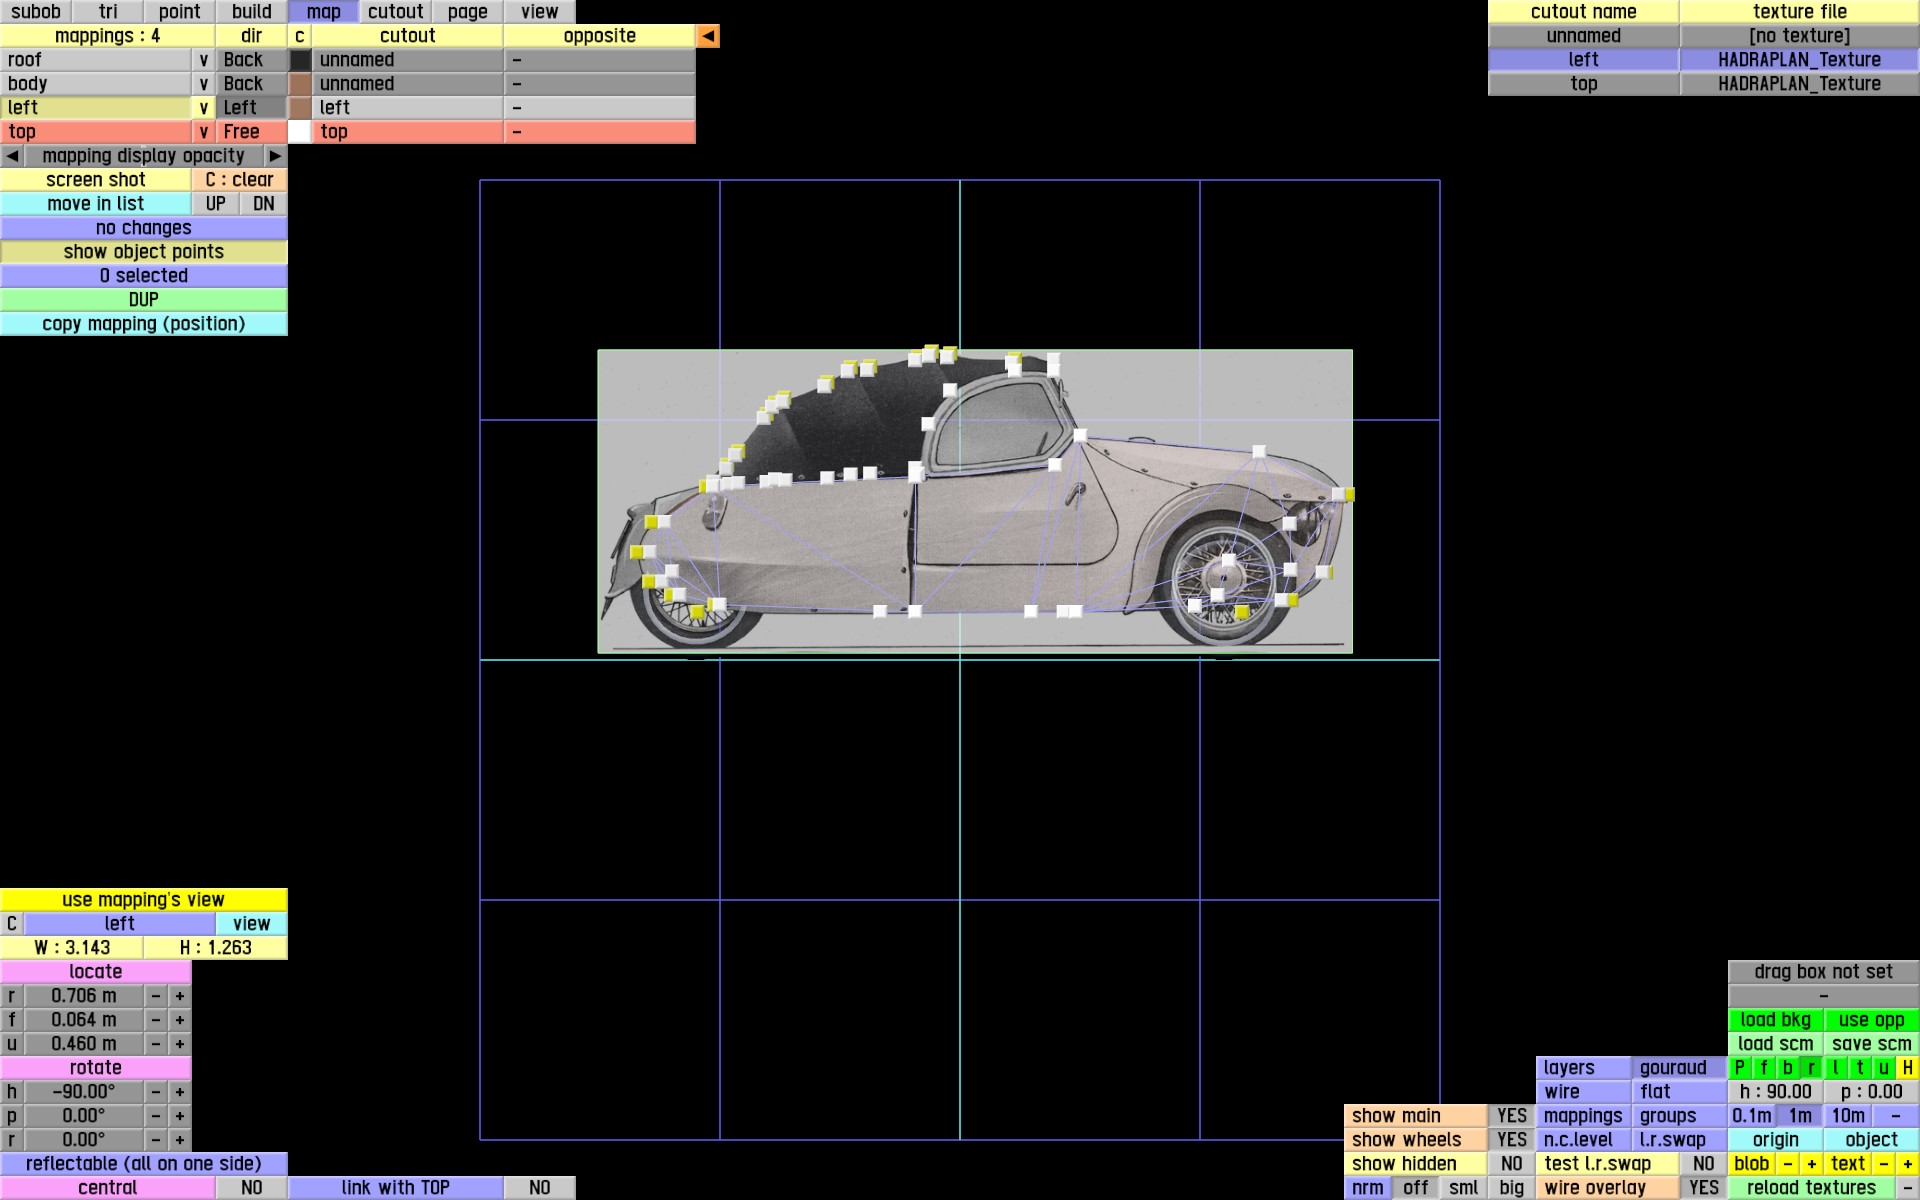Click the copy mapping (position) button

click(x=143, y=324)
